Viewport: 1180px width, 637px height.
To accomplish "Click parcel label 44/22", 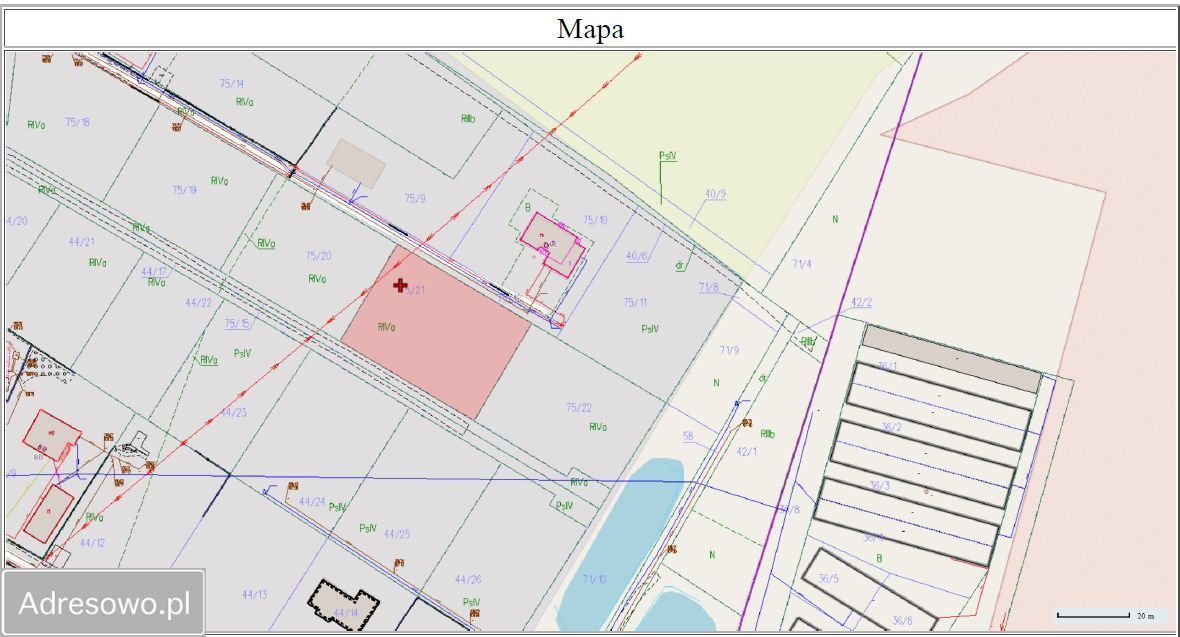I will pyautogui.click(x=198, y=303).
